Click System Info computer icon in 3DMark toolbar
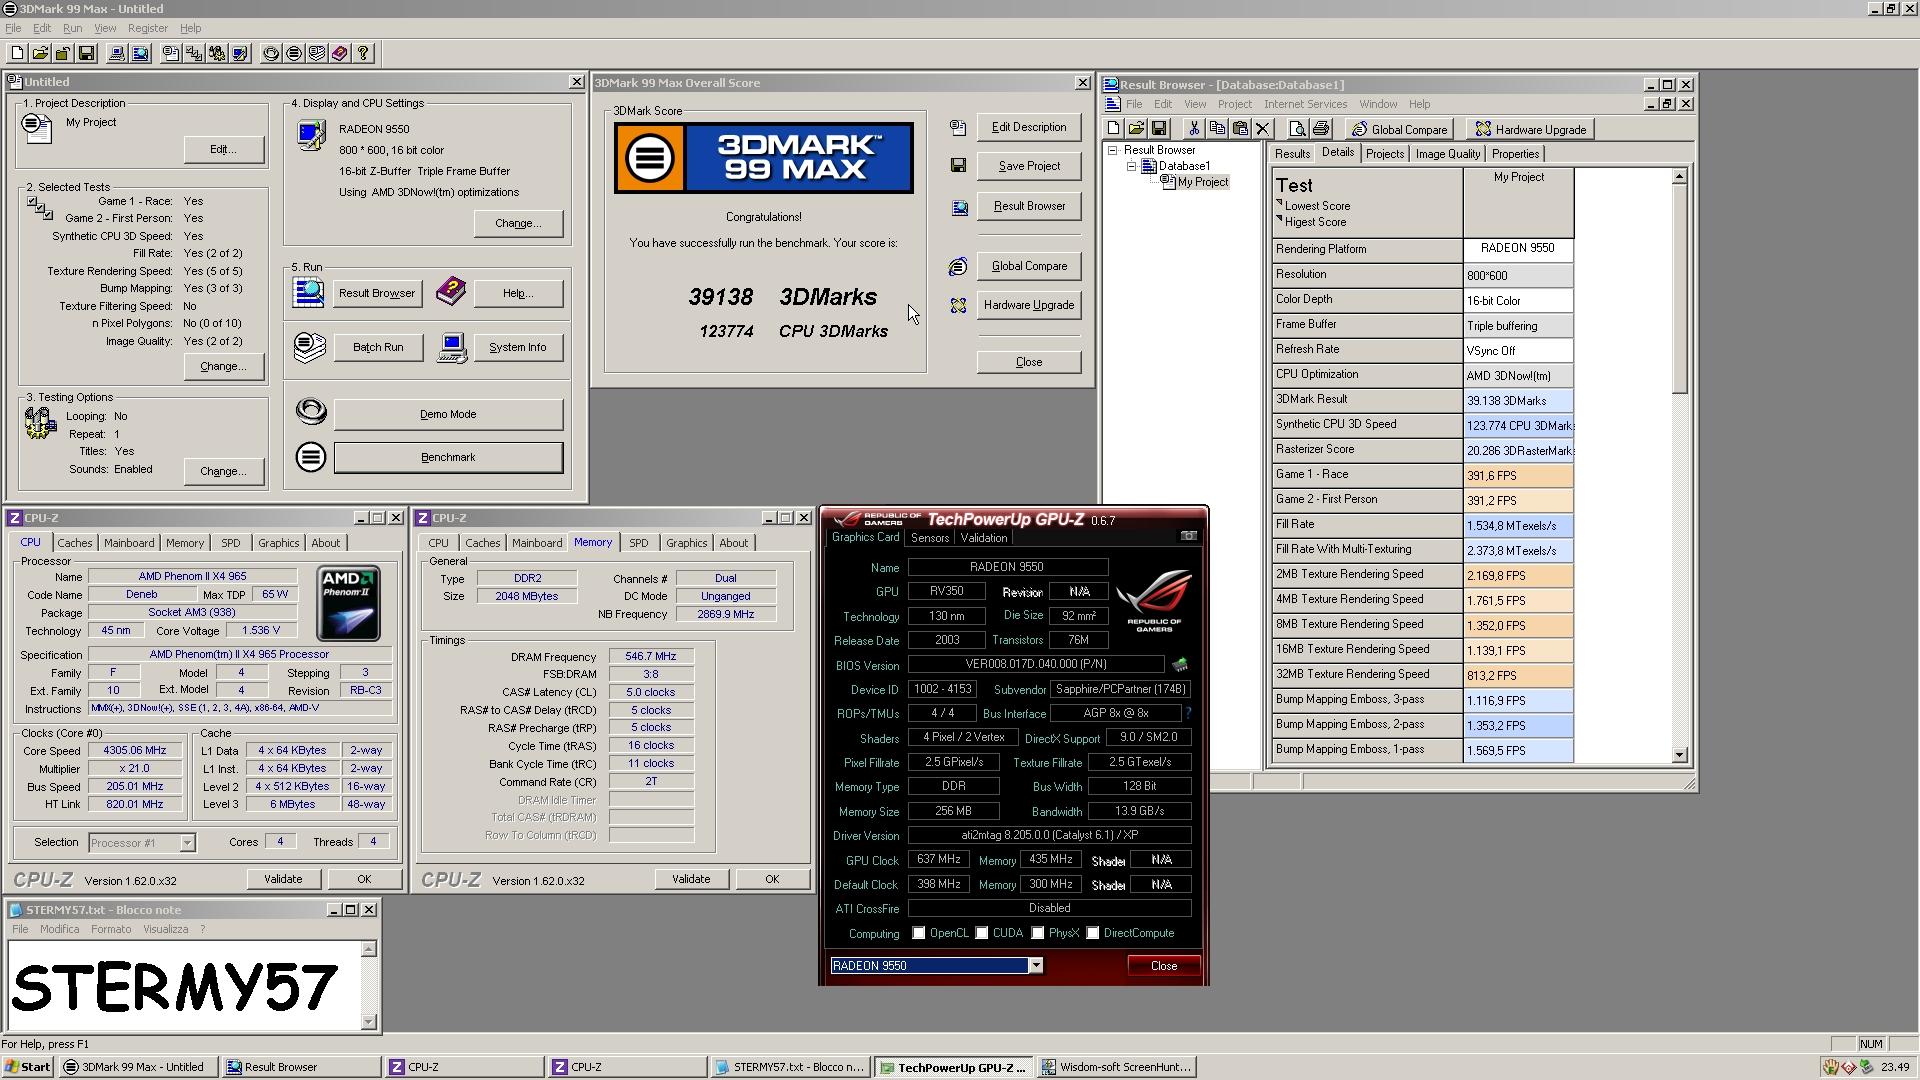Image resolution: width=1920 pixels, height=1080 pixels. click(117, 54)
